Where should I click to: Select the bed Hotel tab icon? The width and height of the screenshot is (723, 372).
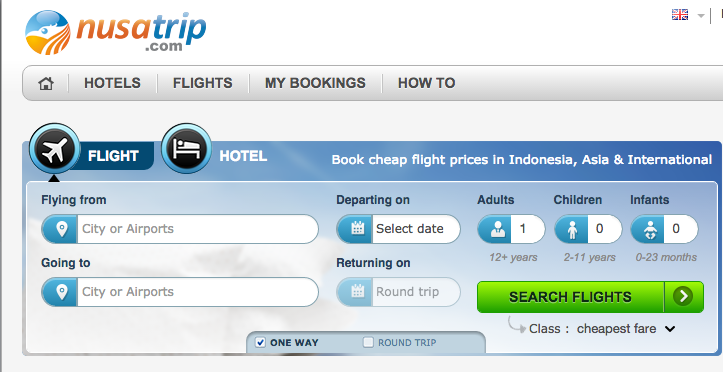(186, 148)
